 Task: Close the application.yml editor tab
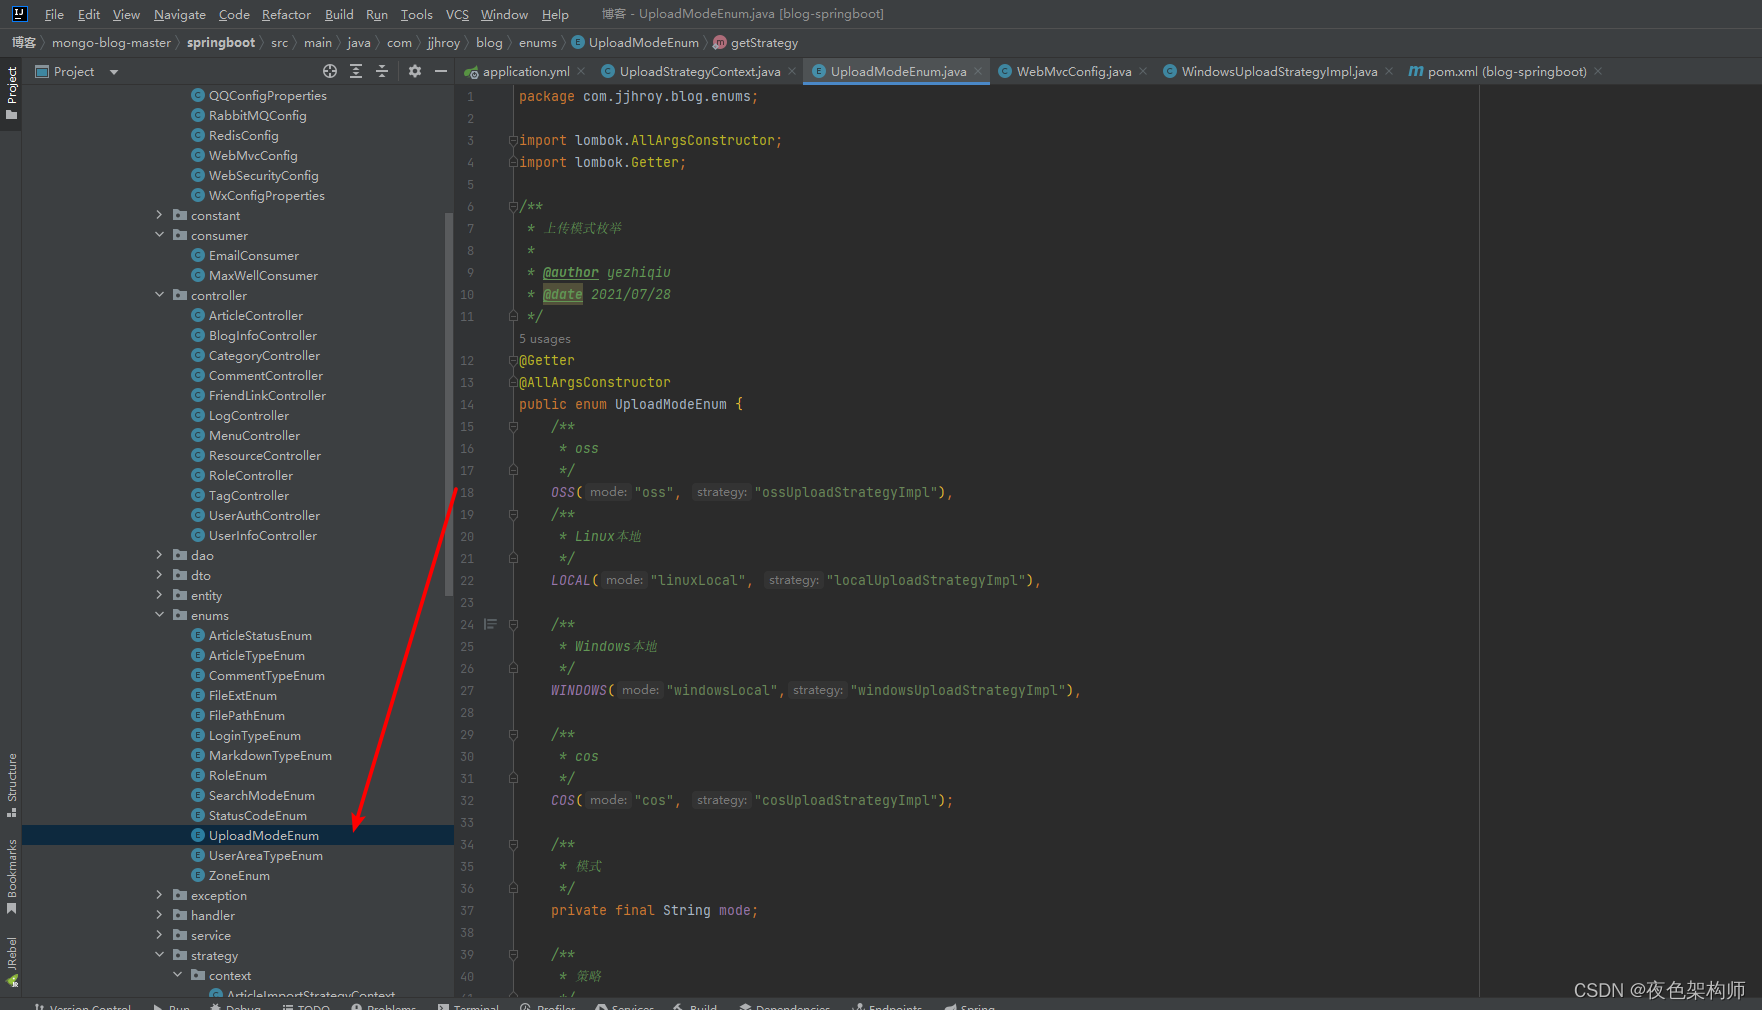click(x=582, y=71)
